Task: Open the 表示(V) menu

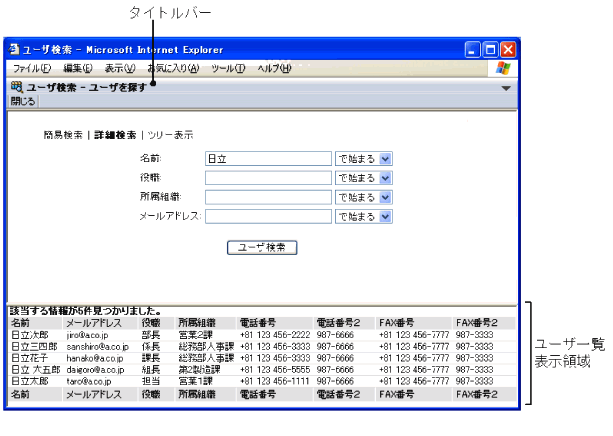Action: point(120,68)
